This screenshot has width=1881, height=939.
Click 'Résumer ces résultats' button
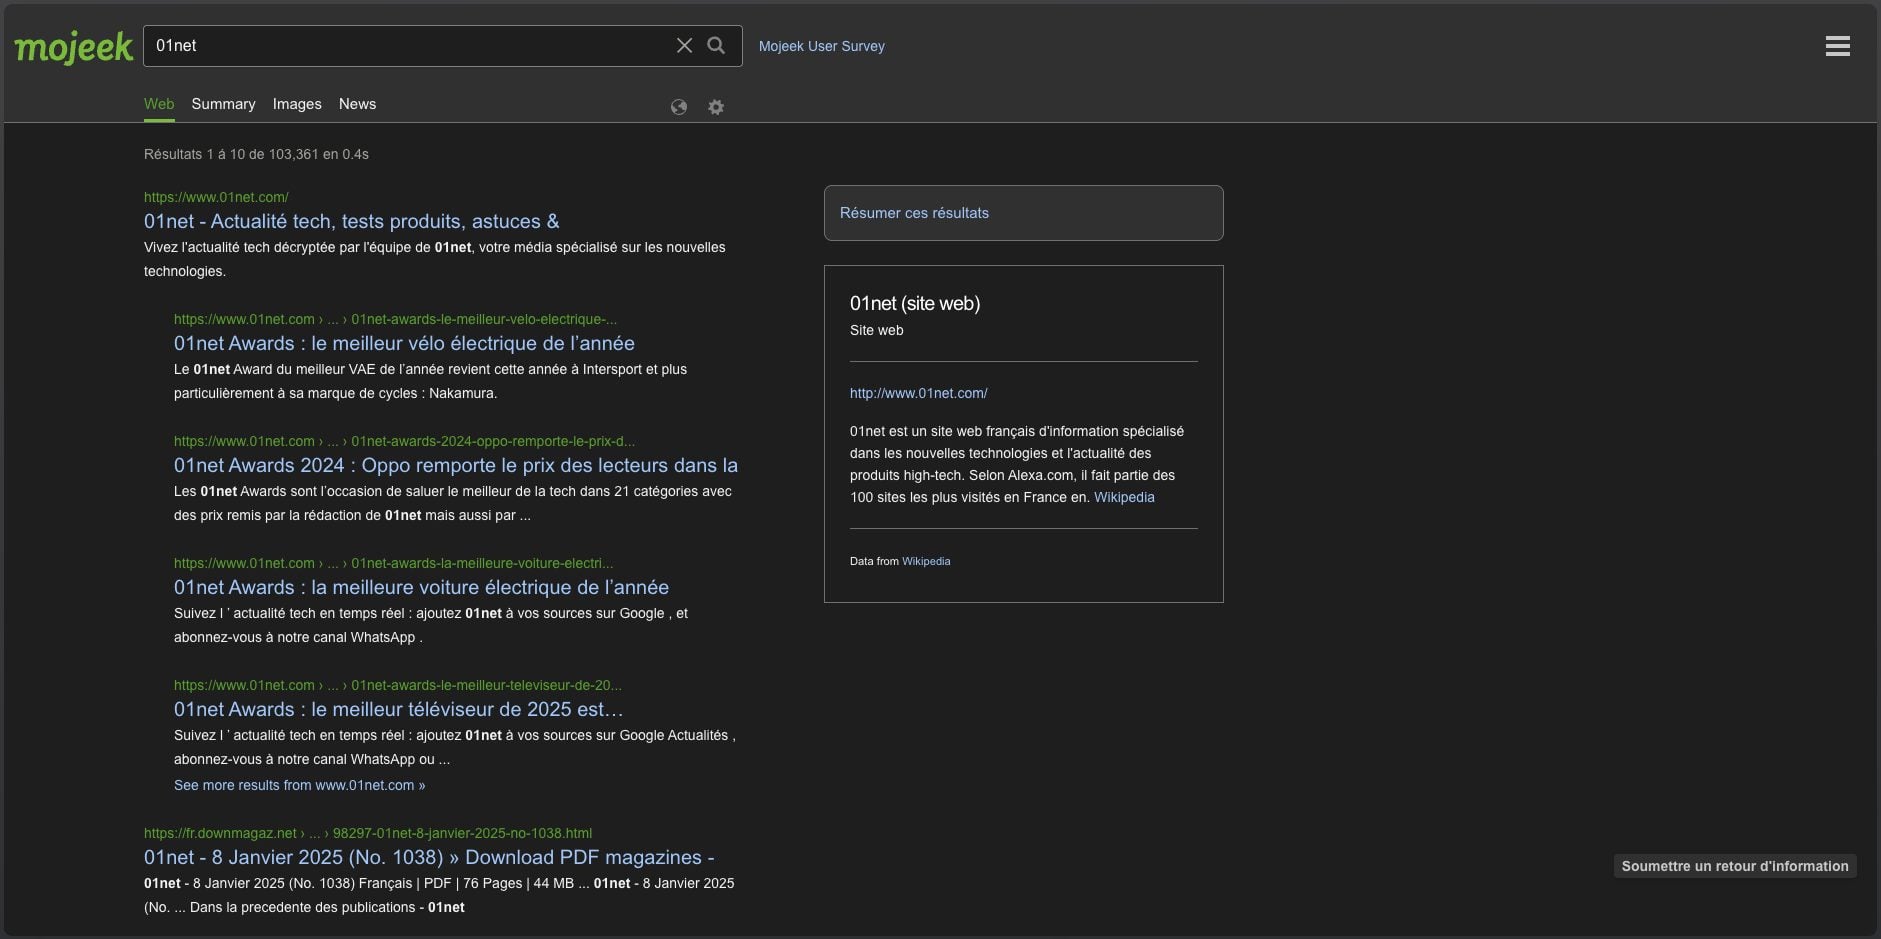1024,213
